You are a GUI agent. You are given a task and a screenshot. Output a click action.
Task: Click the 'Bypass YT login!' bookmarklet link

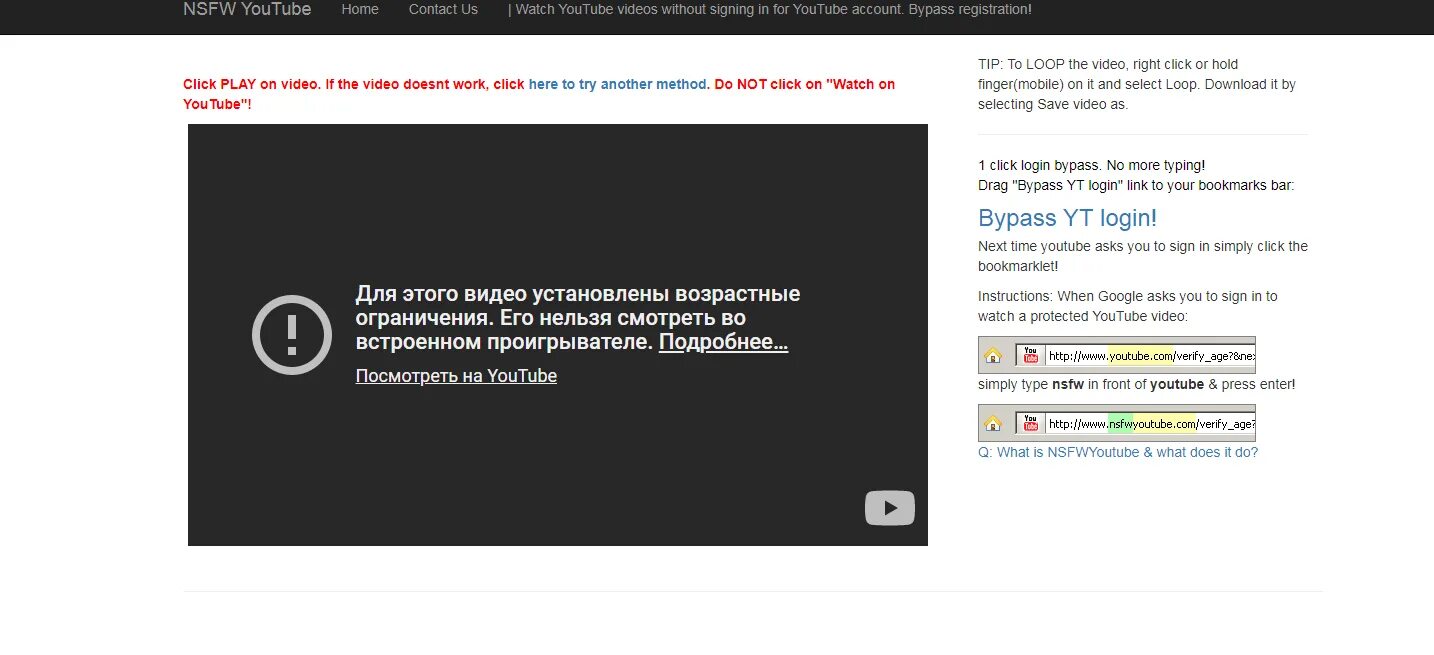(1067, 218)
